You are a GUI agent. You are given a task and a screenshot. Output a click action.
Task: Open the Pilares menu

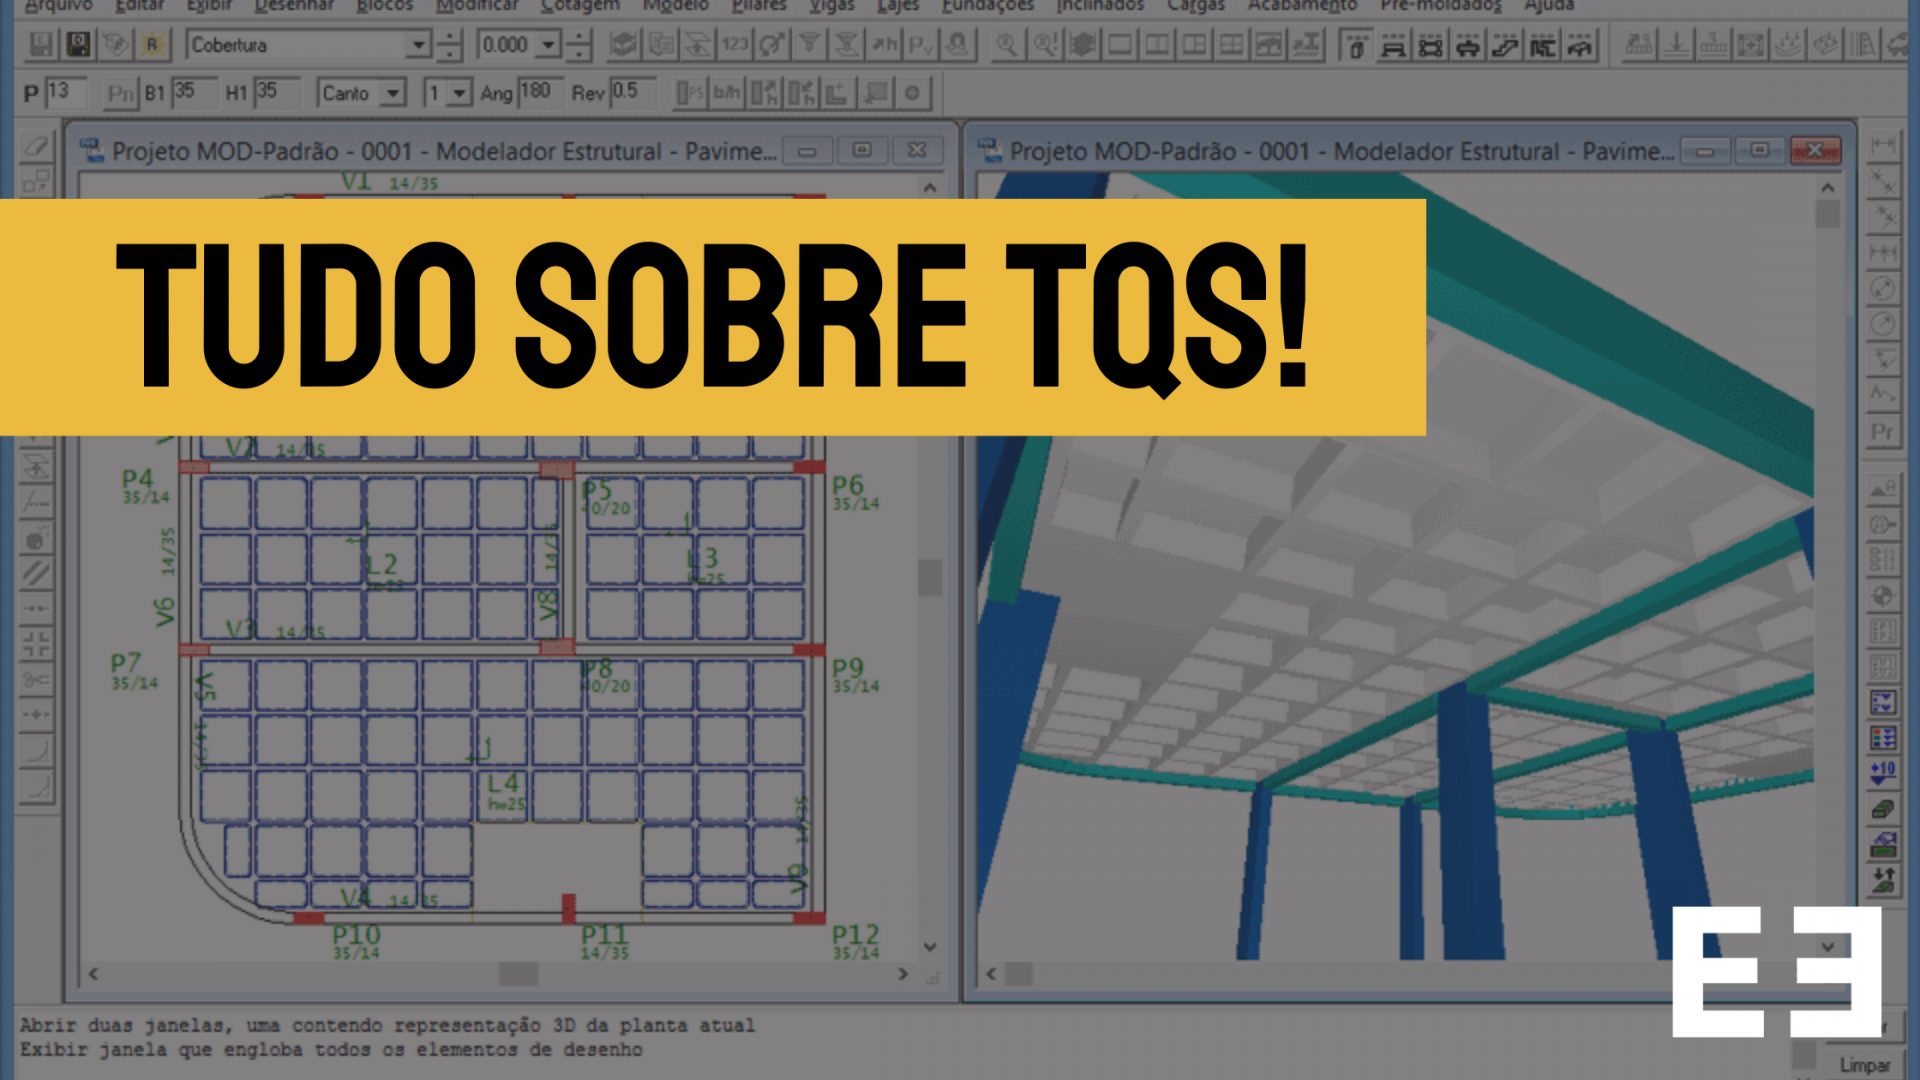coord(758,5)
